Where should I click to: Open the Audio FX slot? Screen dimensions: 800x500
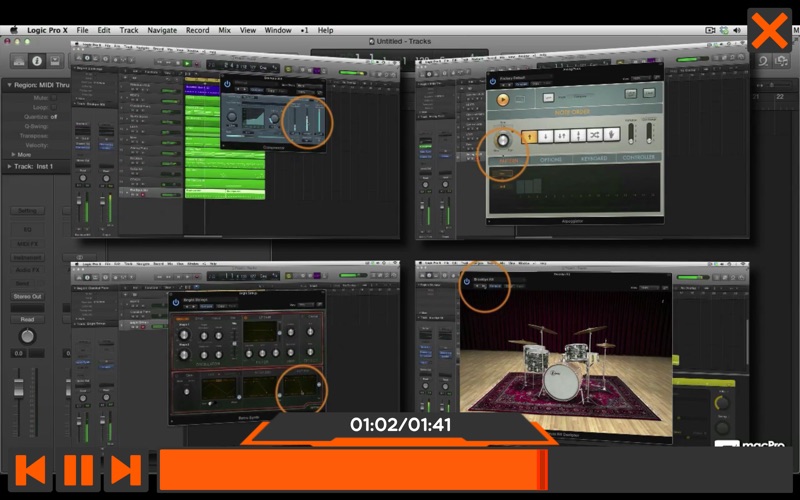tap(27, 270)
